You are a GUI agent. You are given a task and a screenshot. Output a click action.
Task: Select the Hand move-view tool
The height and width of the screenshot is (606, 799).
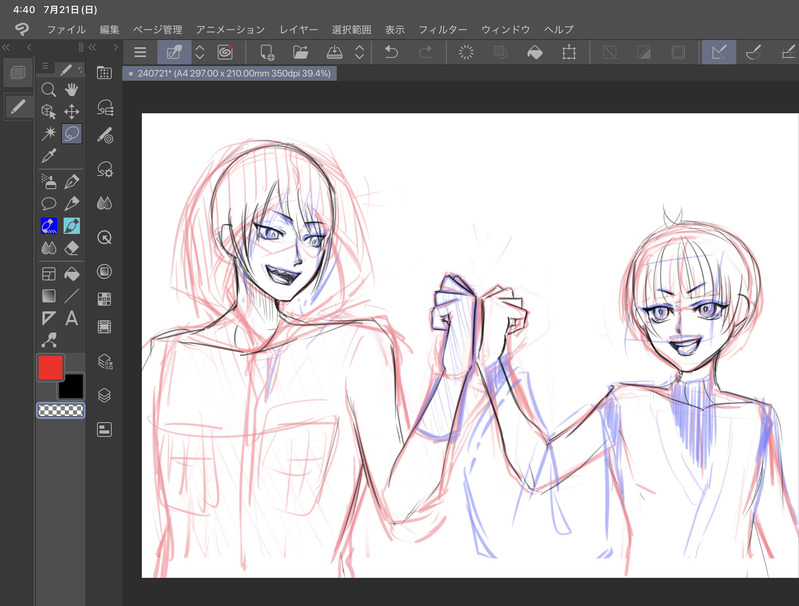click(72, 90)
